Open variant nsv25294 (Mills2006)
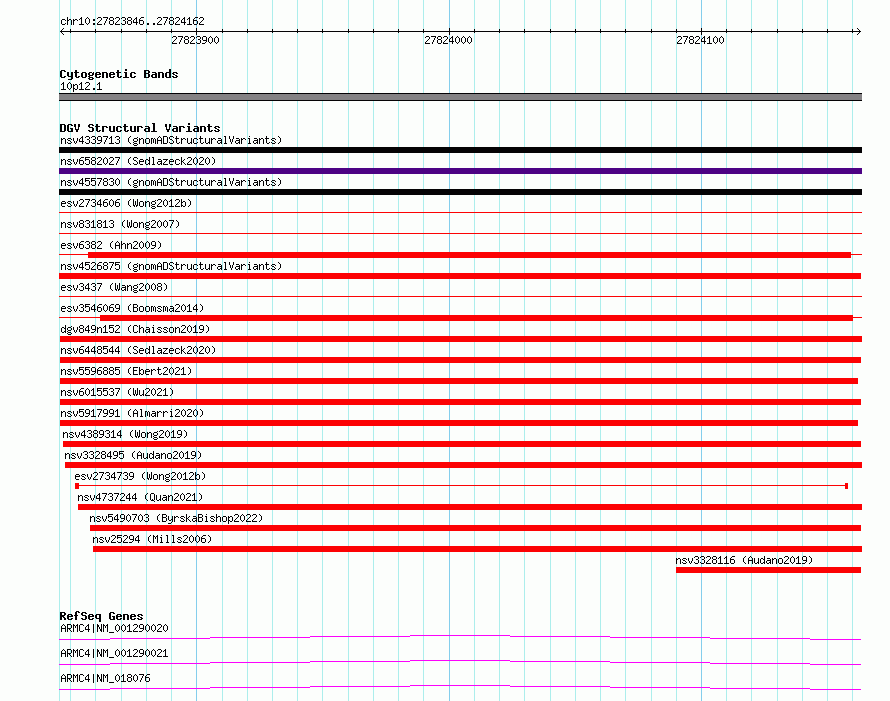The width and height of the screenshot is (890, 701). point(152,539)
